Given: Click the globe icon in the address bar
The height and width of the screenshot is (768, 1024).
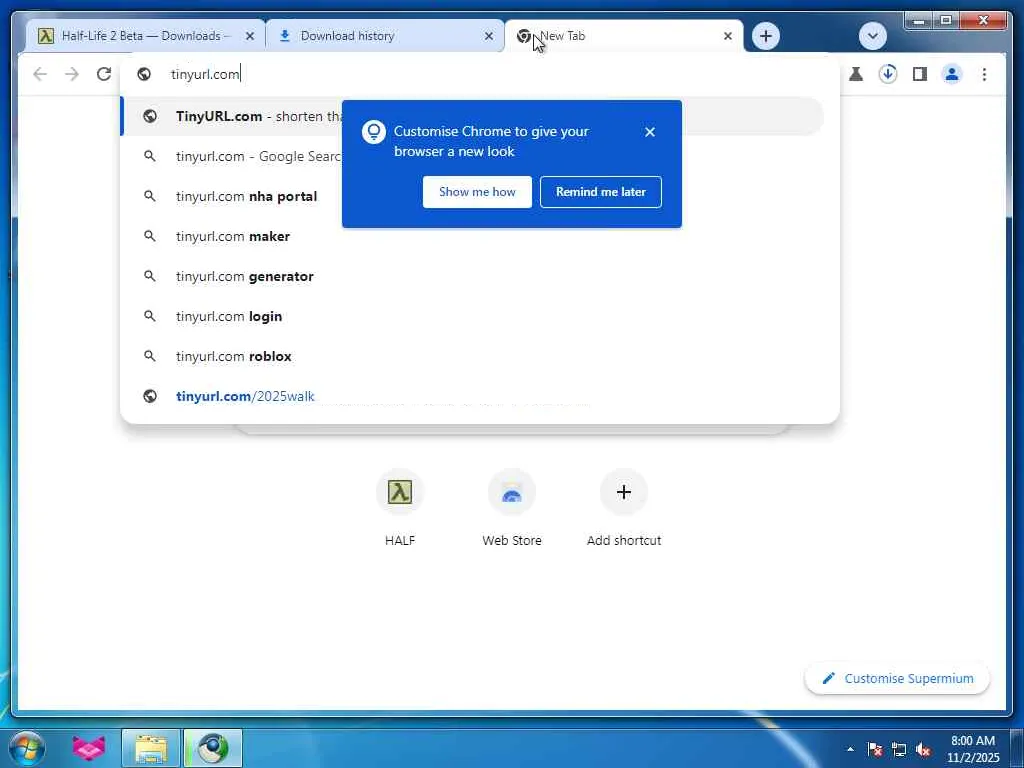Looking at the screenshot, I should click(x=144, y=74).
